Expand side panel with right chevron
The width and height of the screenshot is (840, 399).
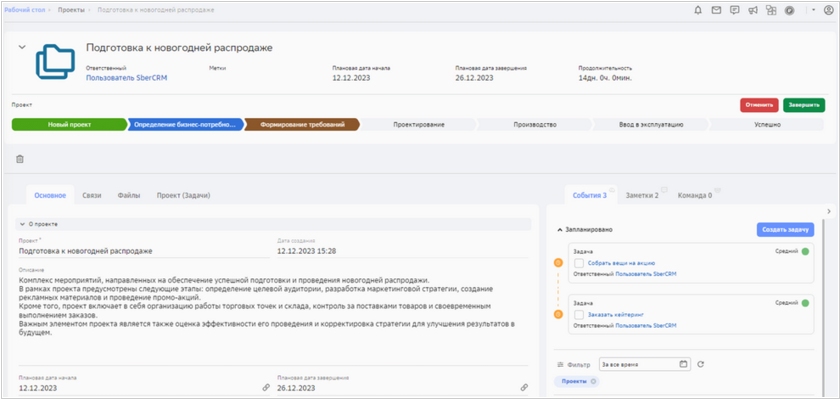pos(829,211)
